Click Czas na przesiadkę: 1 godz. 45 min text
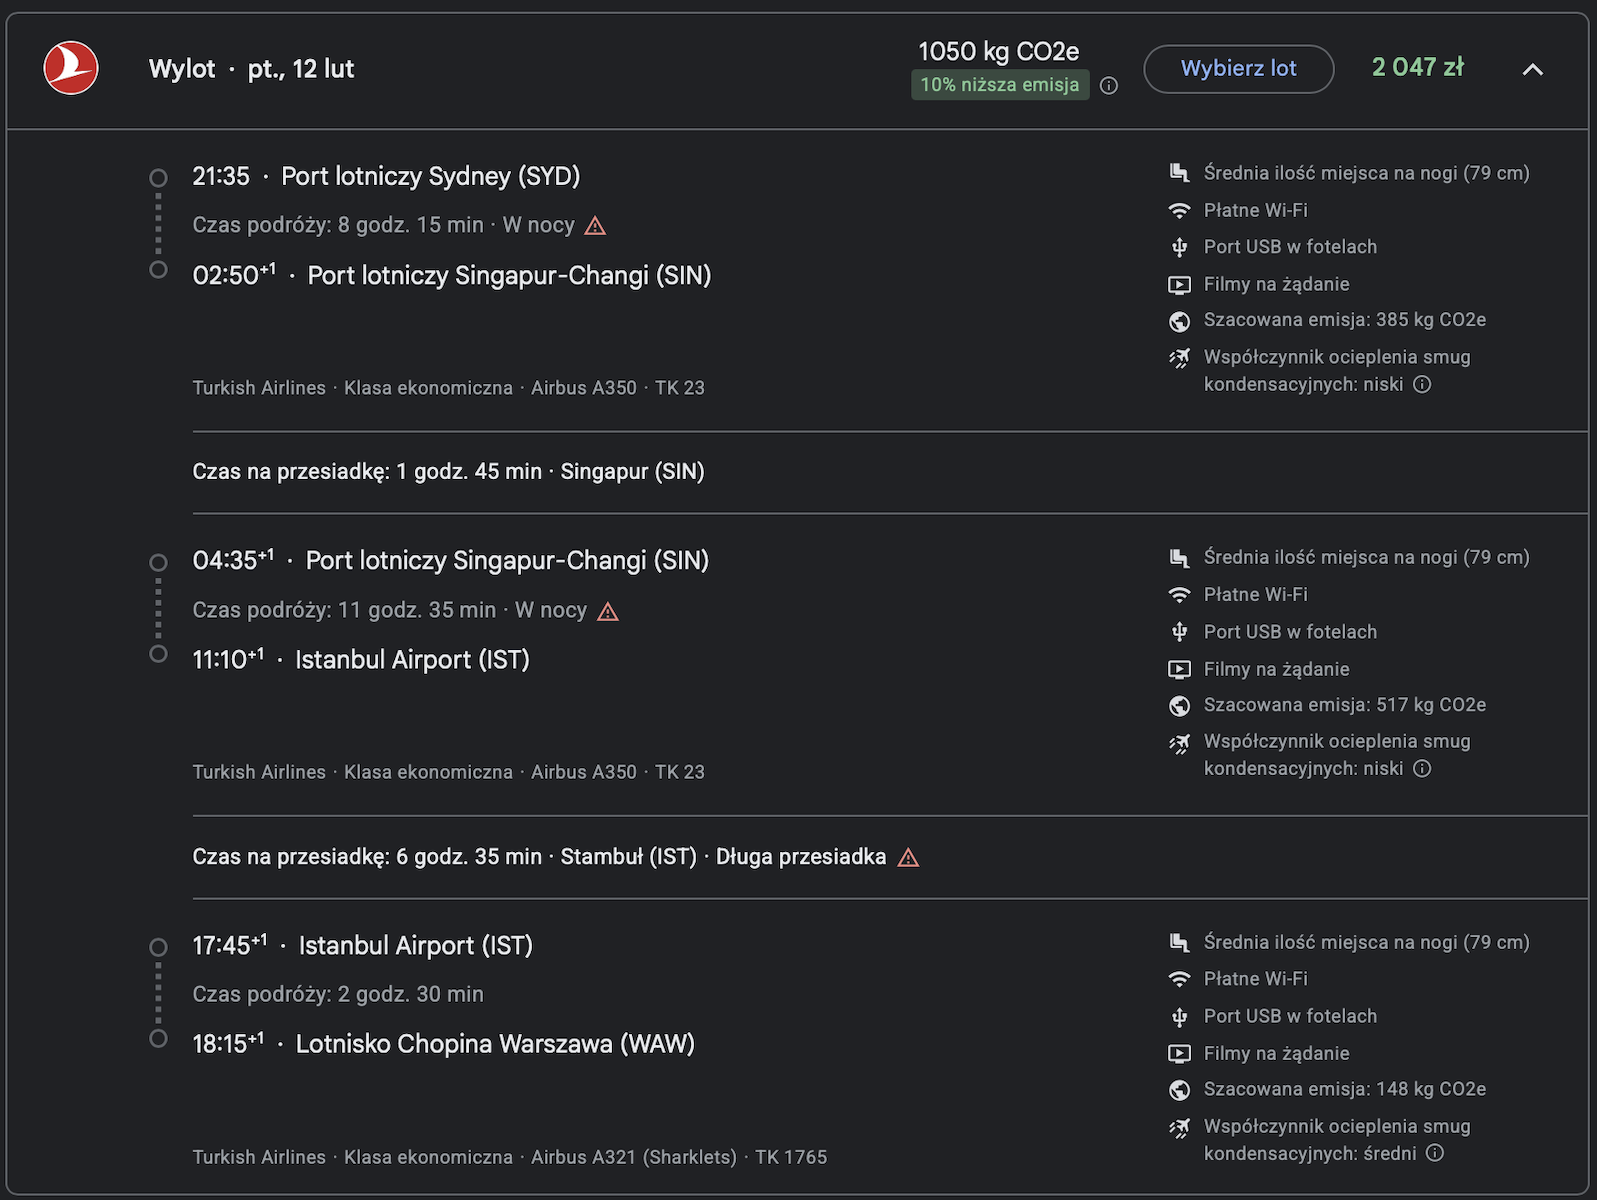Viewport: 1597px width, 1200px height. 367,471
